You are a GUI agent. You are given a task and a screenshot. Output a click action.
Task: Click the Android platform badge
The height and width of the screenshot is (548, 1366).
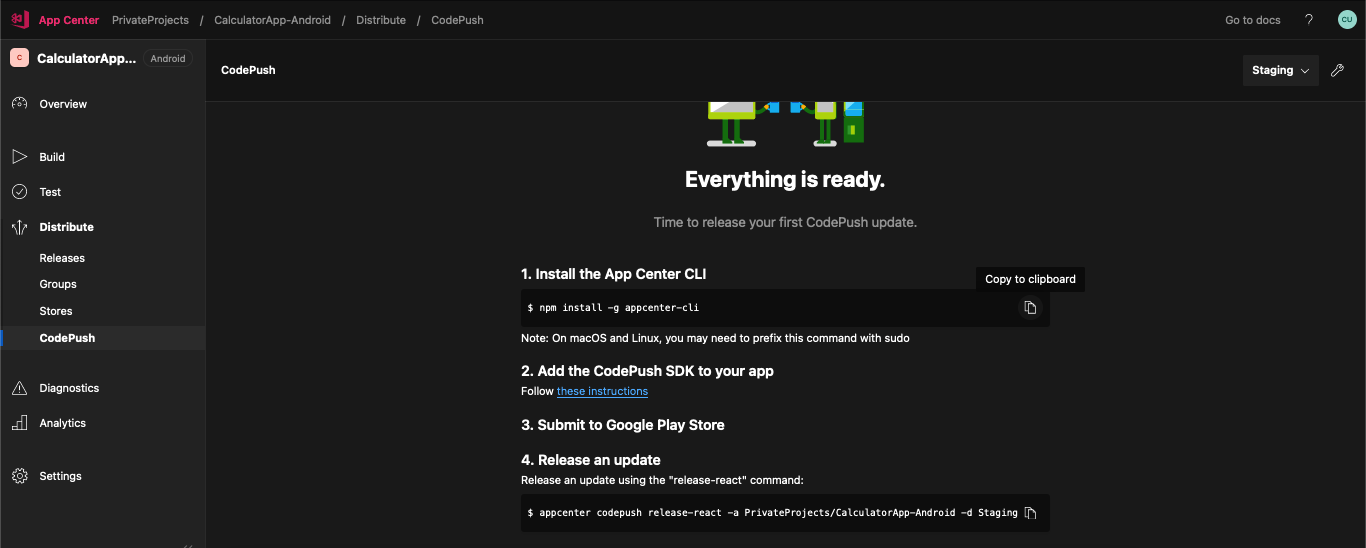pos(168,58)
